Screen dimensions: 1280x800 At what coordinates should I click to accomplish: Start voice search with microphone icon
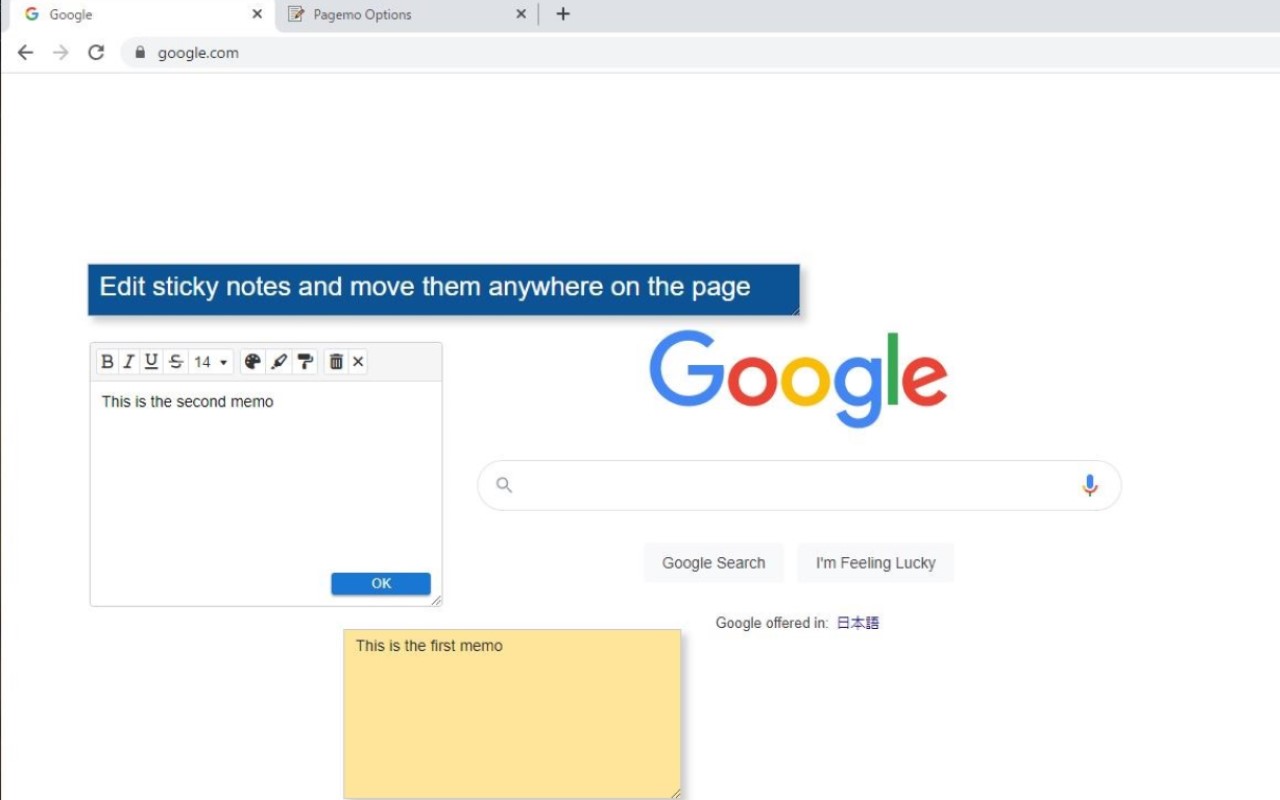point(1090,485)
